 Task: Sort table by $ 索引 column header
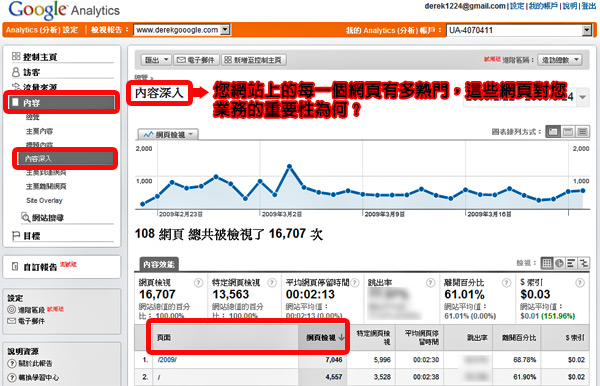564,337
